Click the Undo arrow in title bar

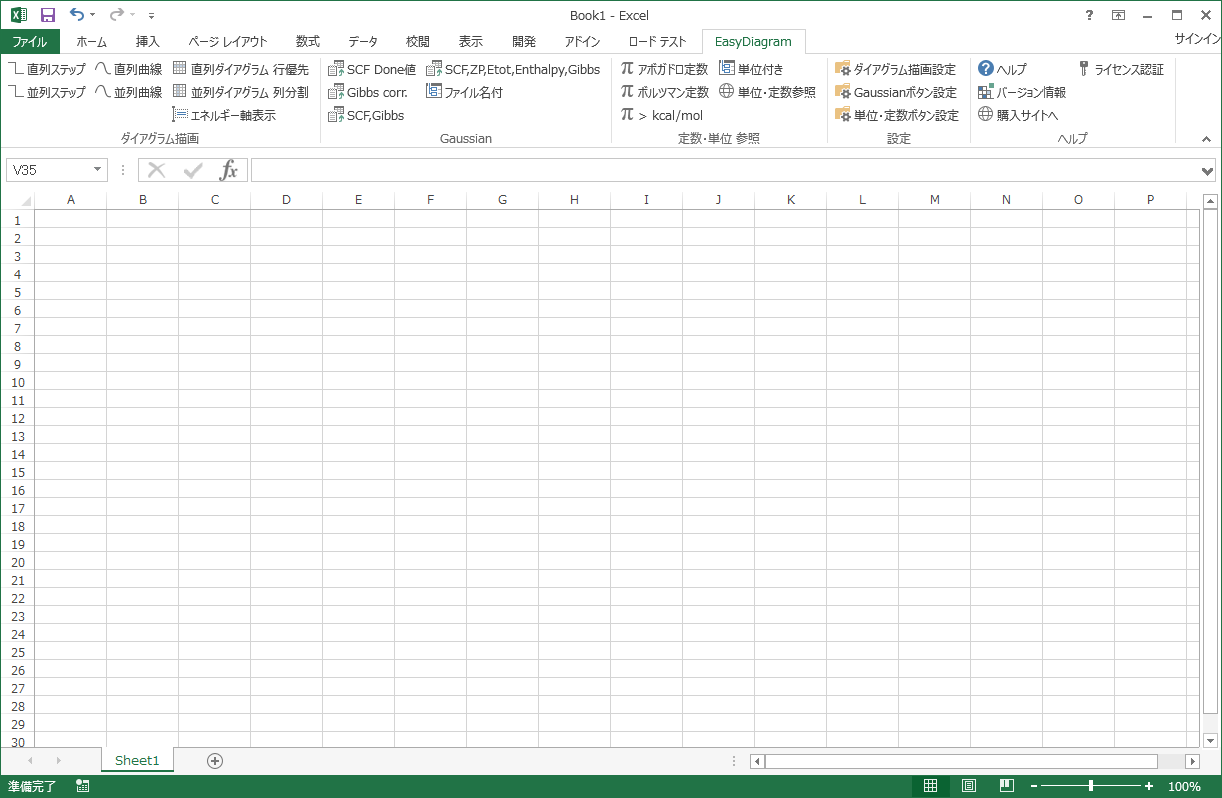(x=77, y=15)
